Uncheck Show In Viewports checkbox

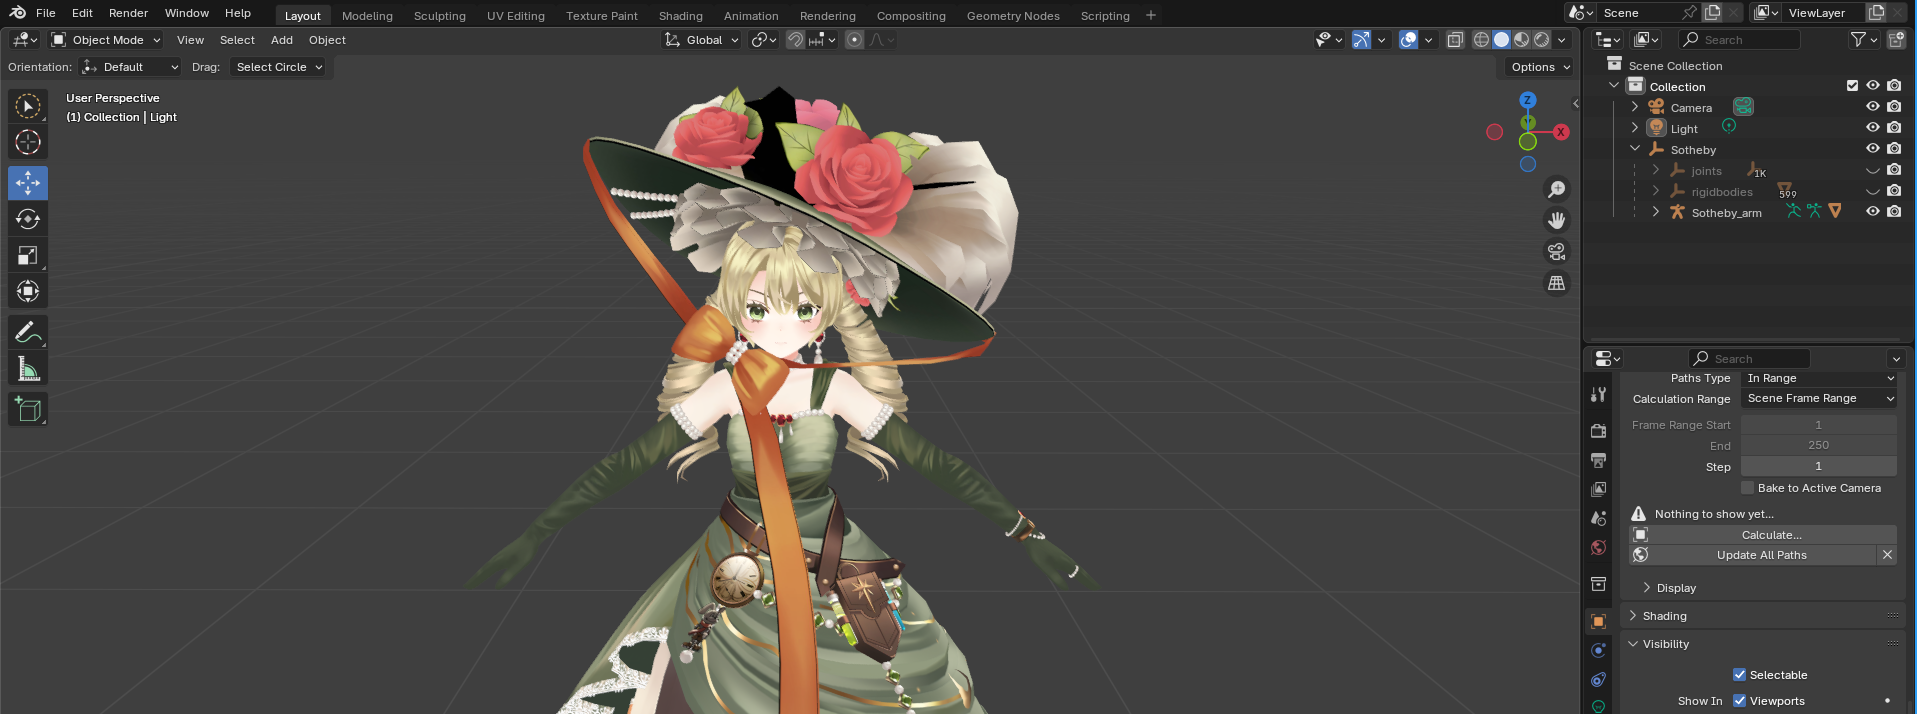1739,701
